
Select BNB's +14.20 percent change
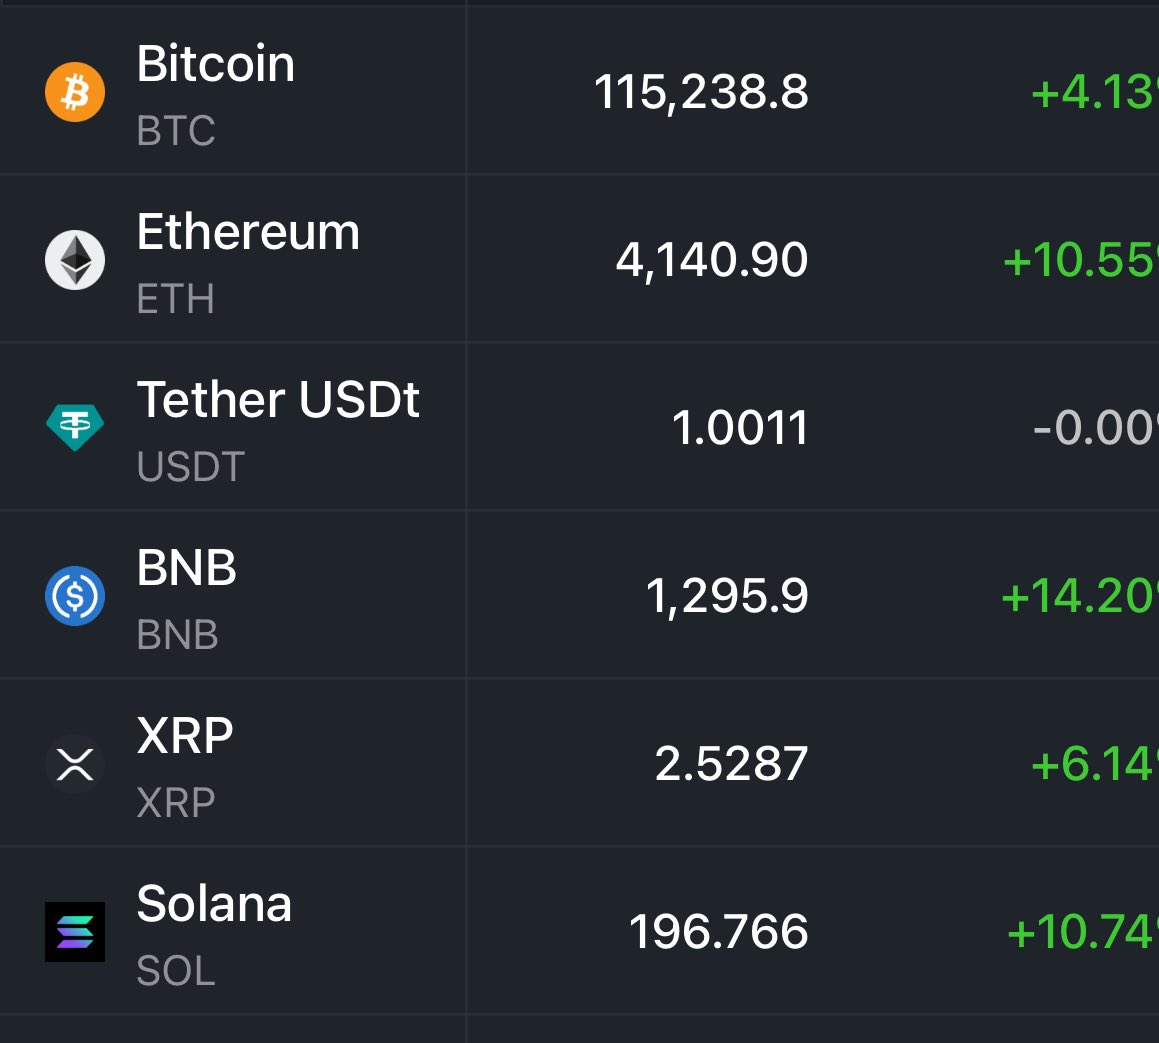(1079, 597)
